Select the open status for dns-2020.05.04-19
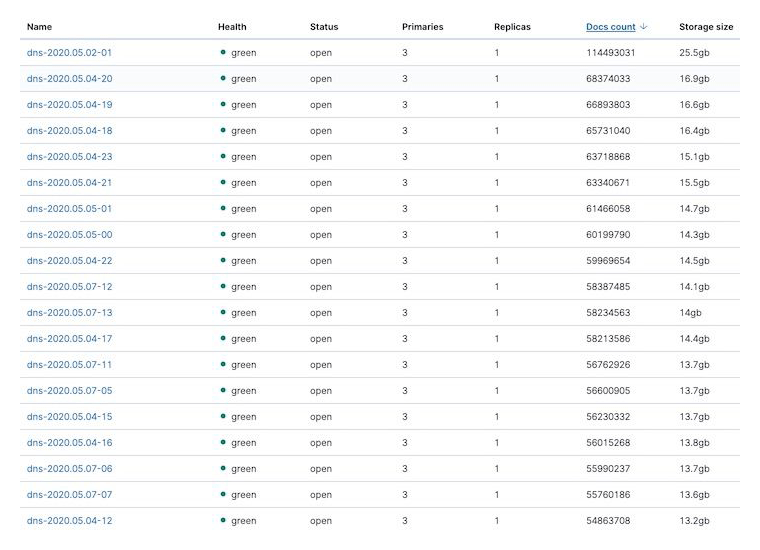The width and height of the screenshot is (760, 550). 321,105
